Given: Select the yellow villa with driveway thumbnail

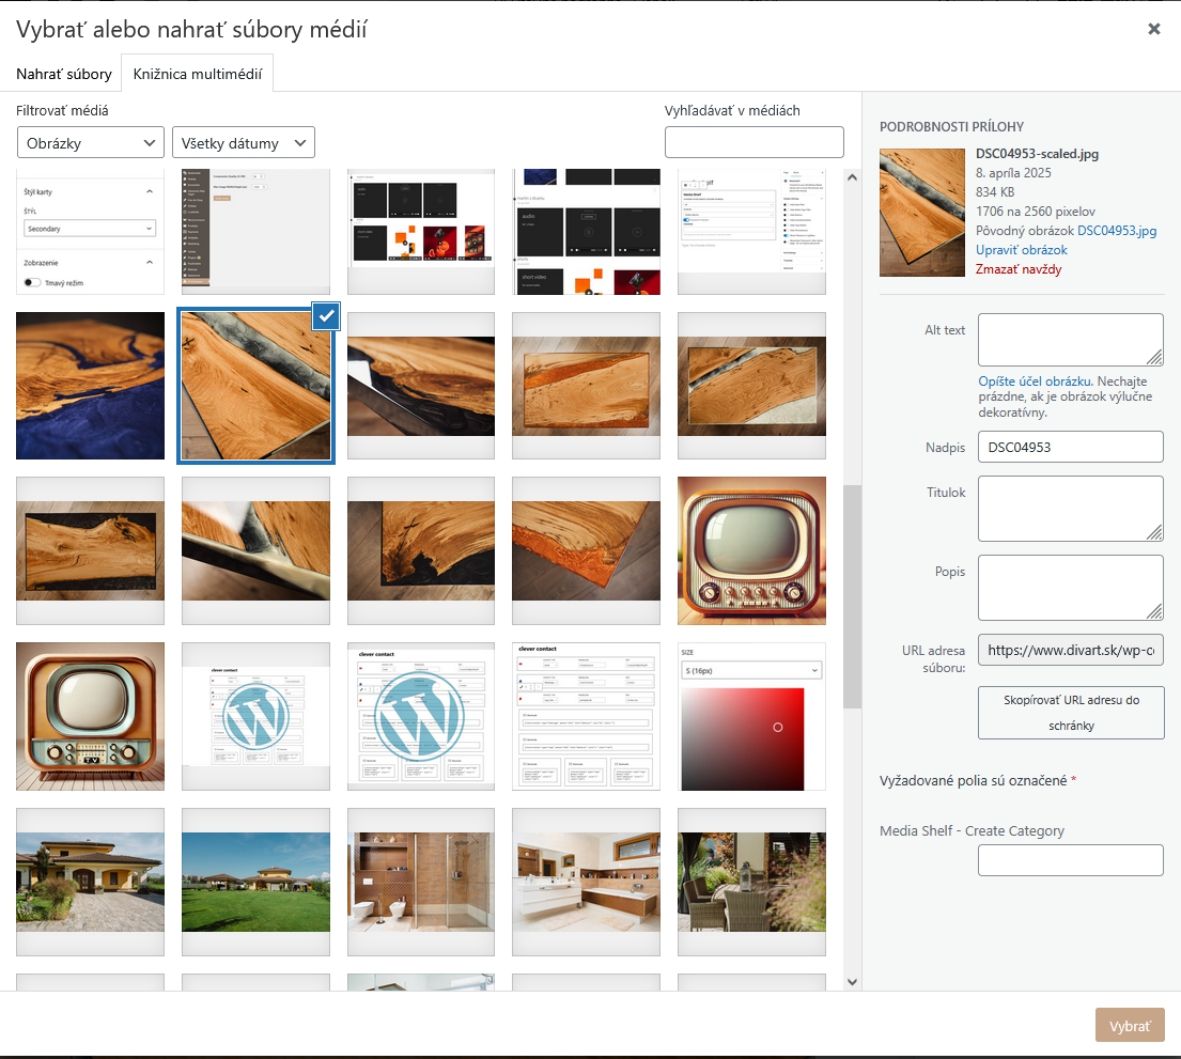Looking at the screenshot, I should click(90, 882).
